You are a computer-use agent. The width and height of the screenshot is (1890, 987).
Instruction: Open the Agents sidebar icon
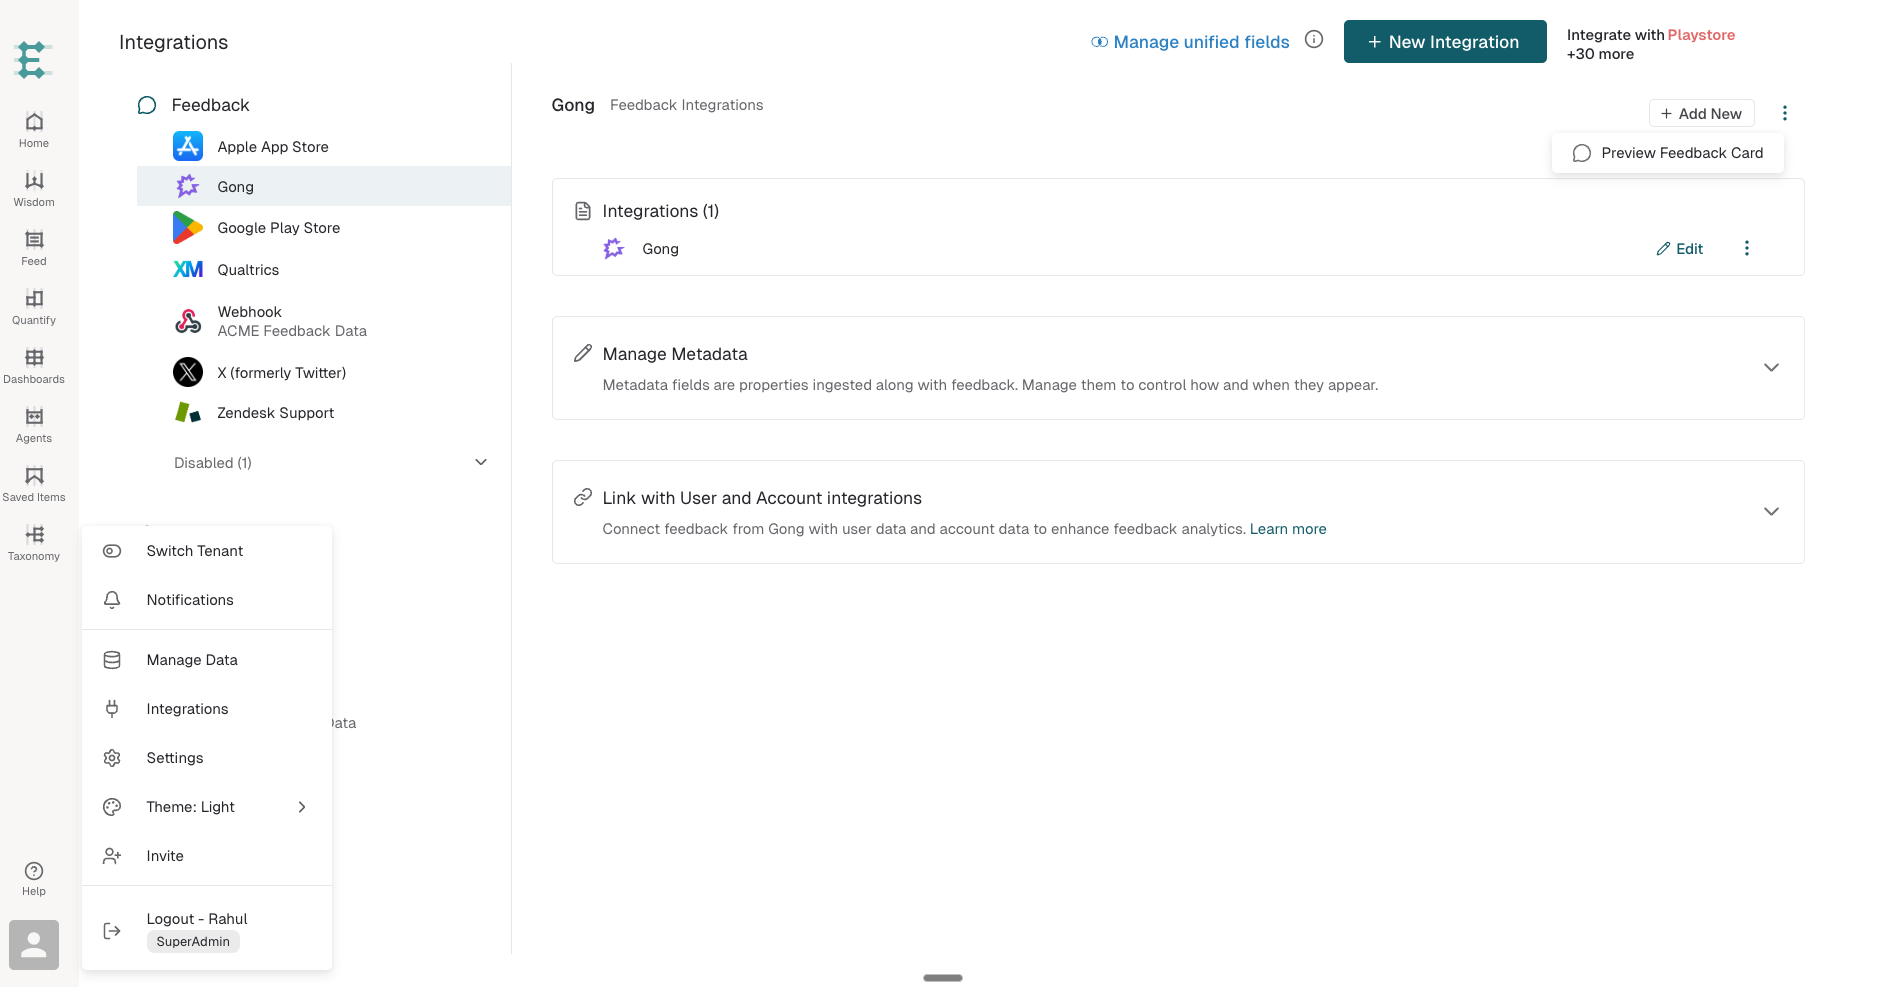pyautogui.click(x=34, y=424)
